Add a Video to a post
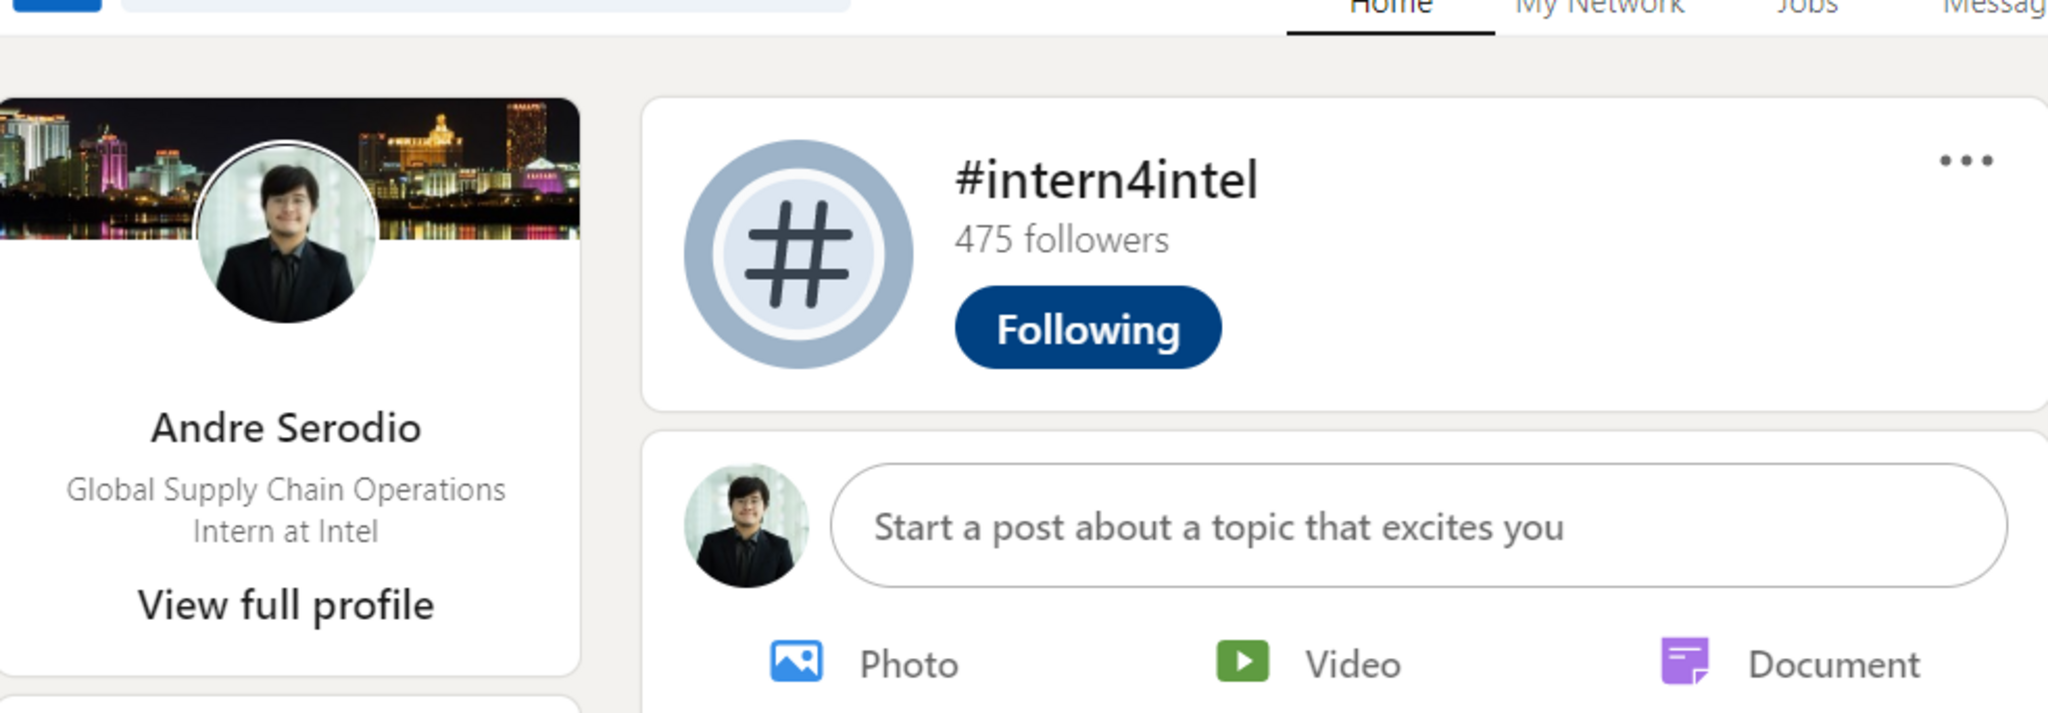The image size is (2048, 713). 1308,663
